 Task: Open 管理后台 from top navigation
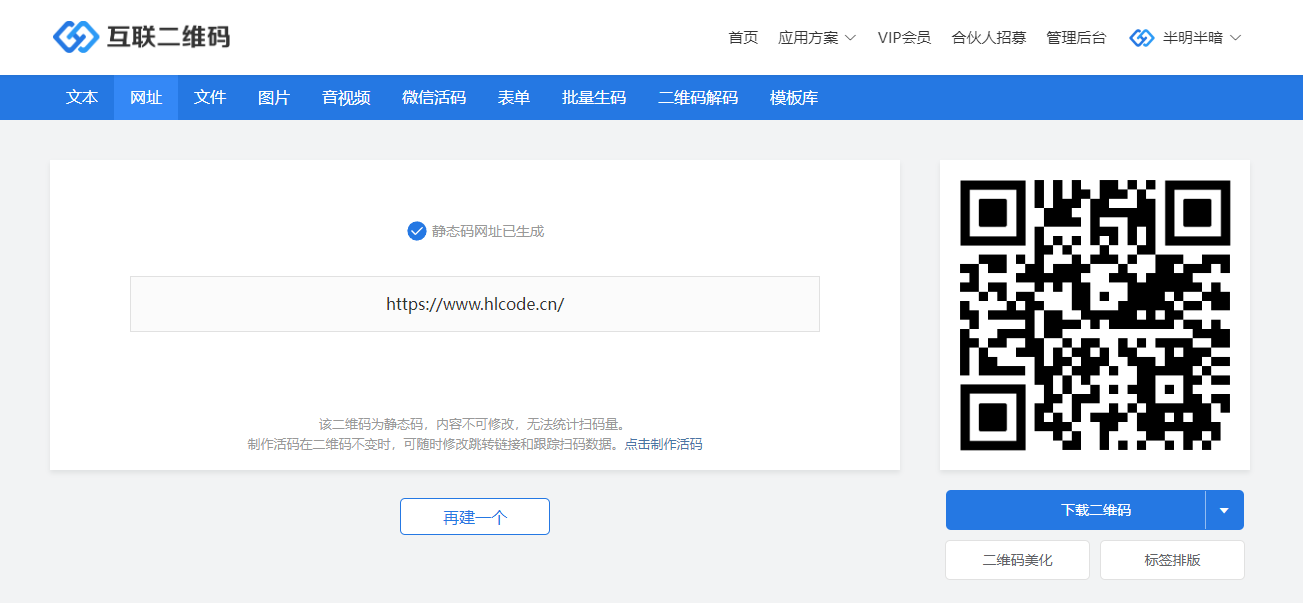[1076, 38]
